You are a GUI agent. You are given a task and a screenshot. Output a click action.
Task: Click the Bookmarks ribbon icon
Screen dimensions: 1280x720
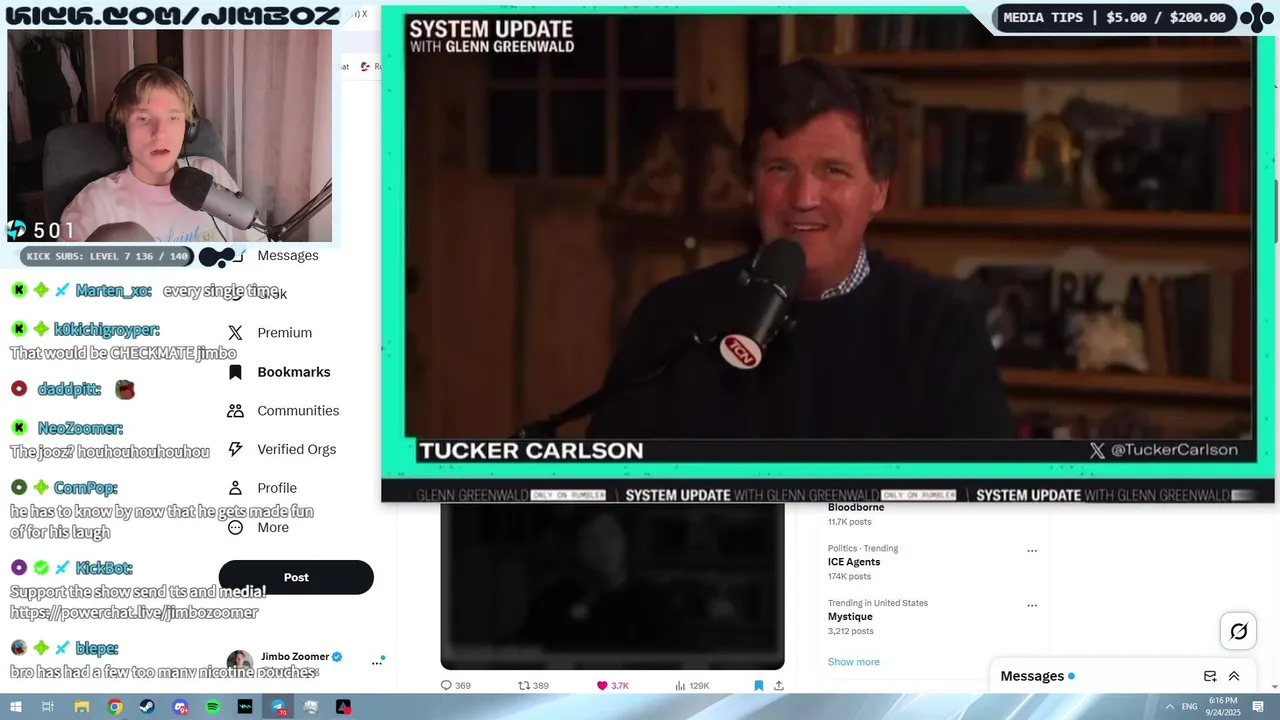pos(235,372)
